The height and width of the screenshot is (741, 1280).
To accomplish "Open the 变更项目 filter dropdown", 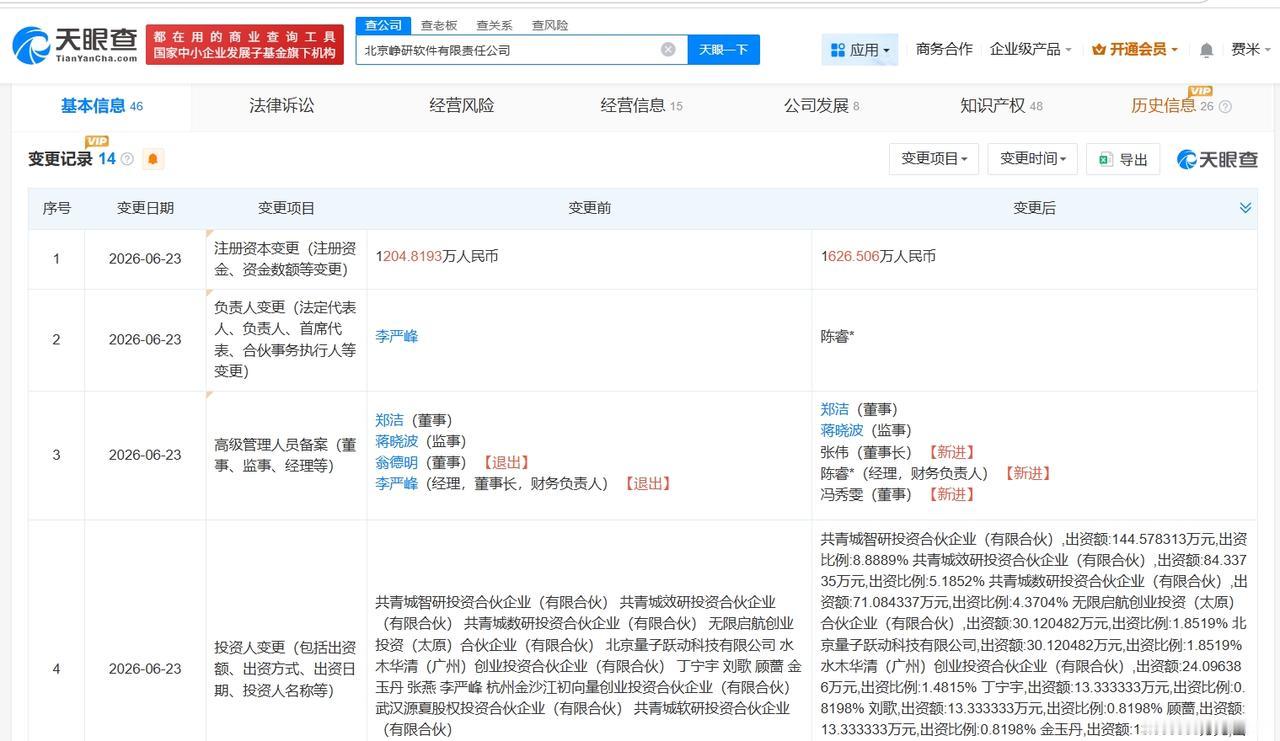I will coord(934,159).
